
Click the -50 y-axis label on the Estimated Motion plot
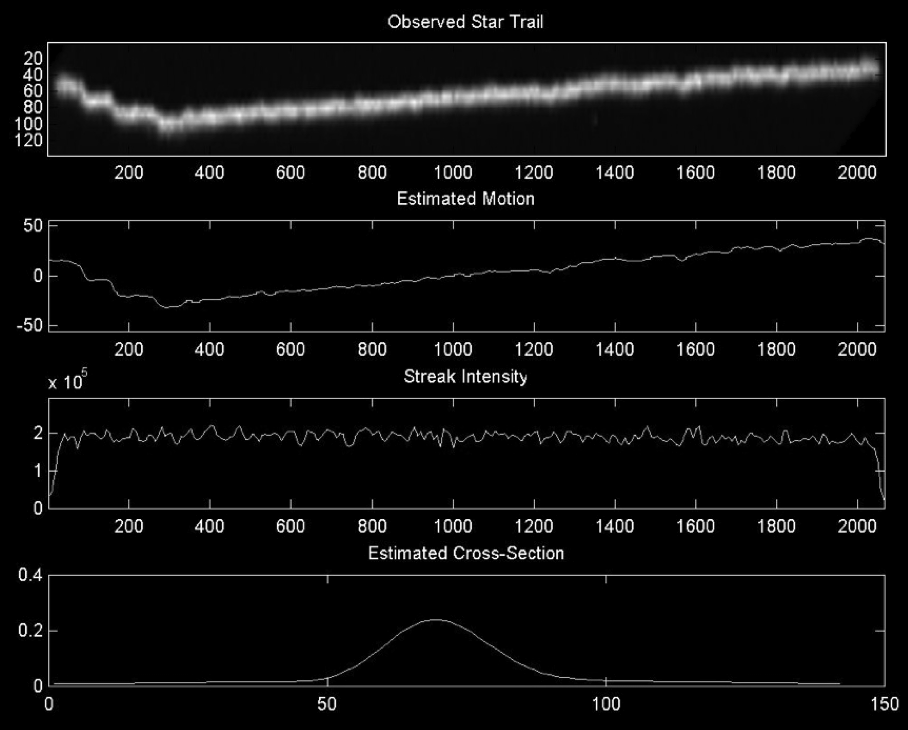(x=27, y=326)
